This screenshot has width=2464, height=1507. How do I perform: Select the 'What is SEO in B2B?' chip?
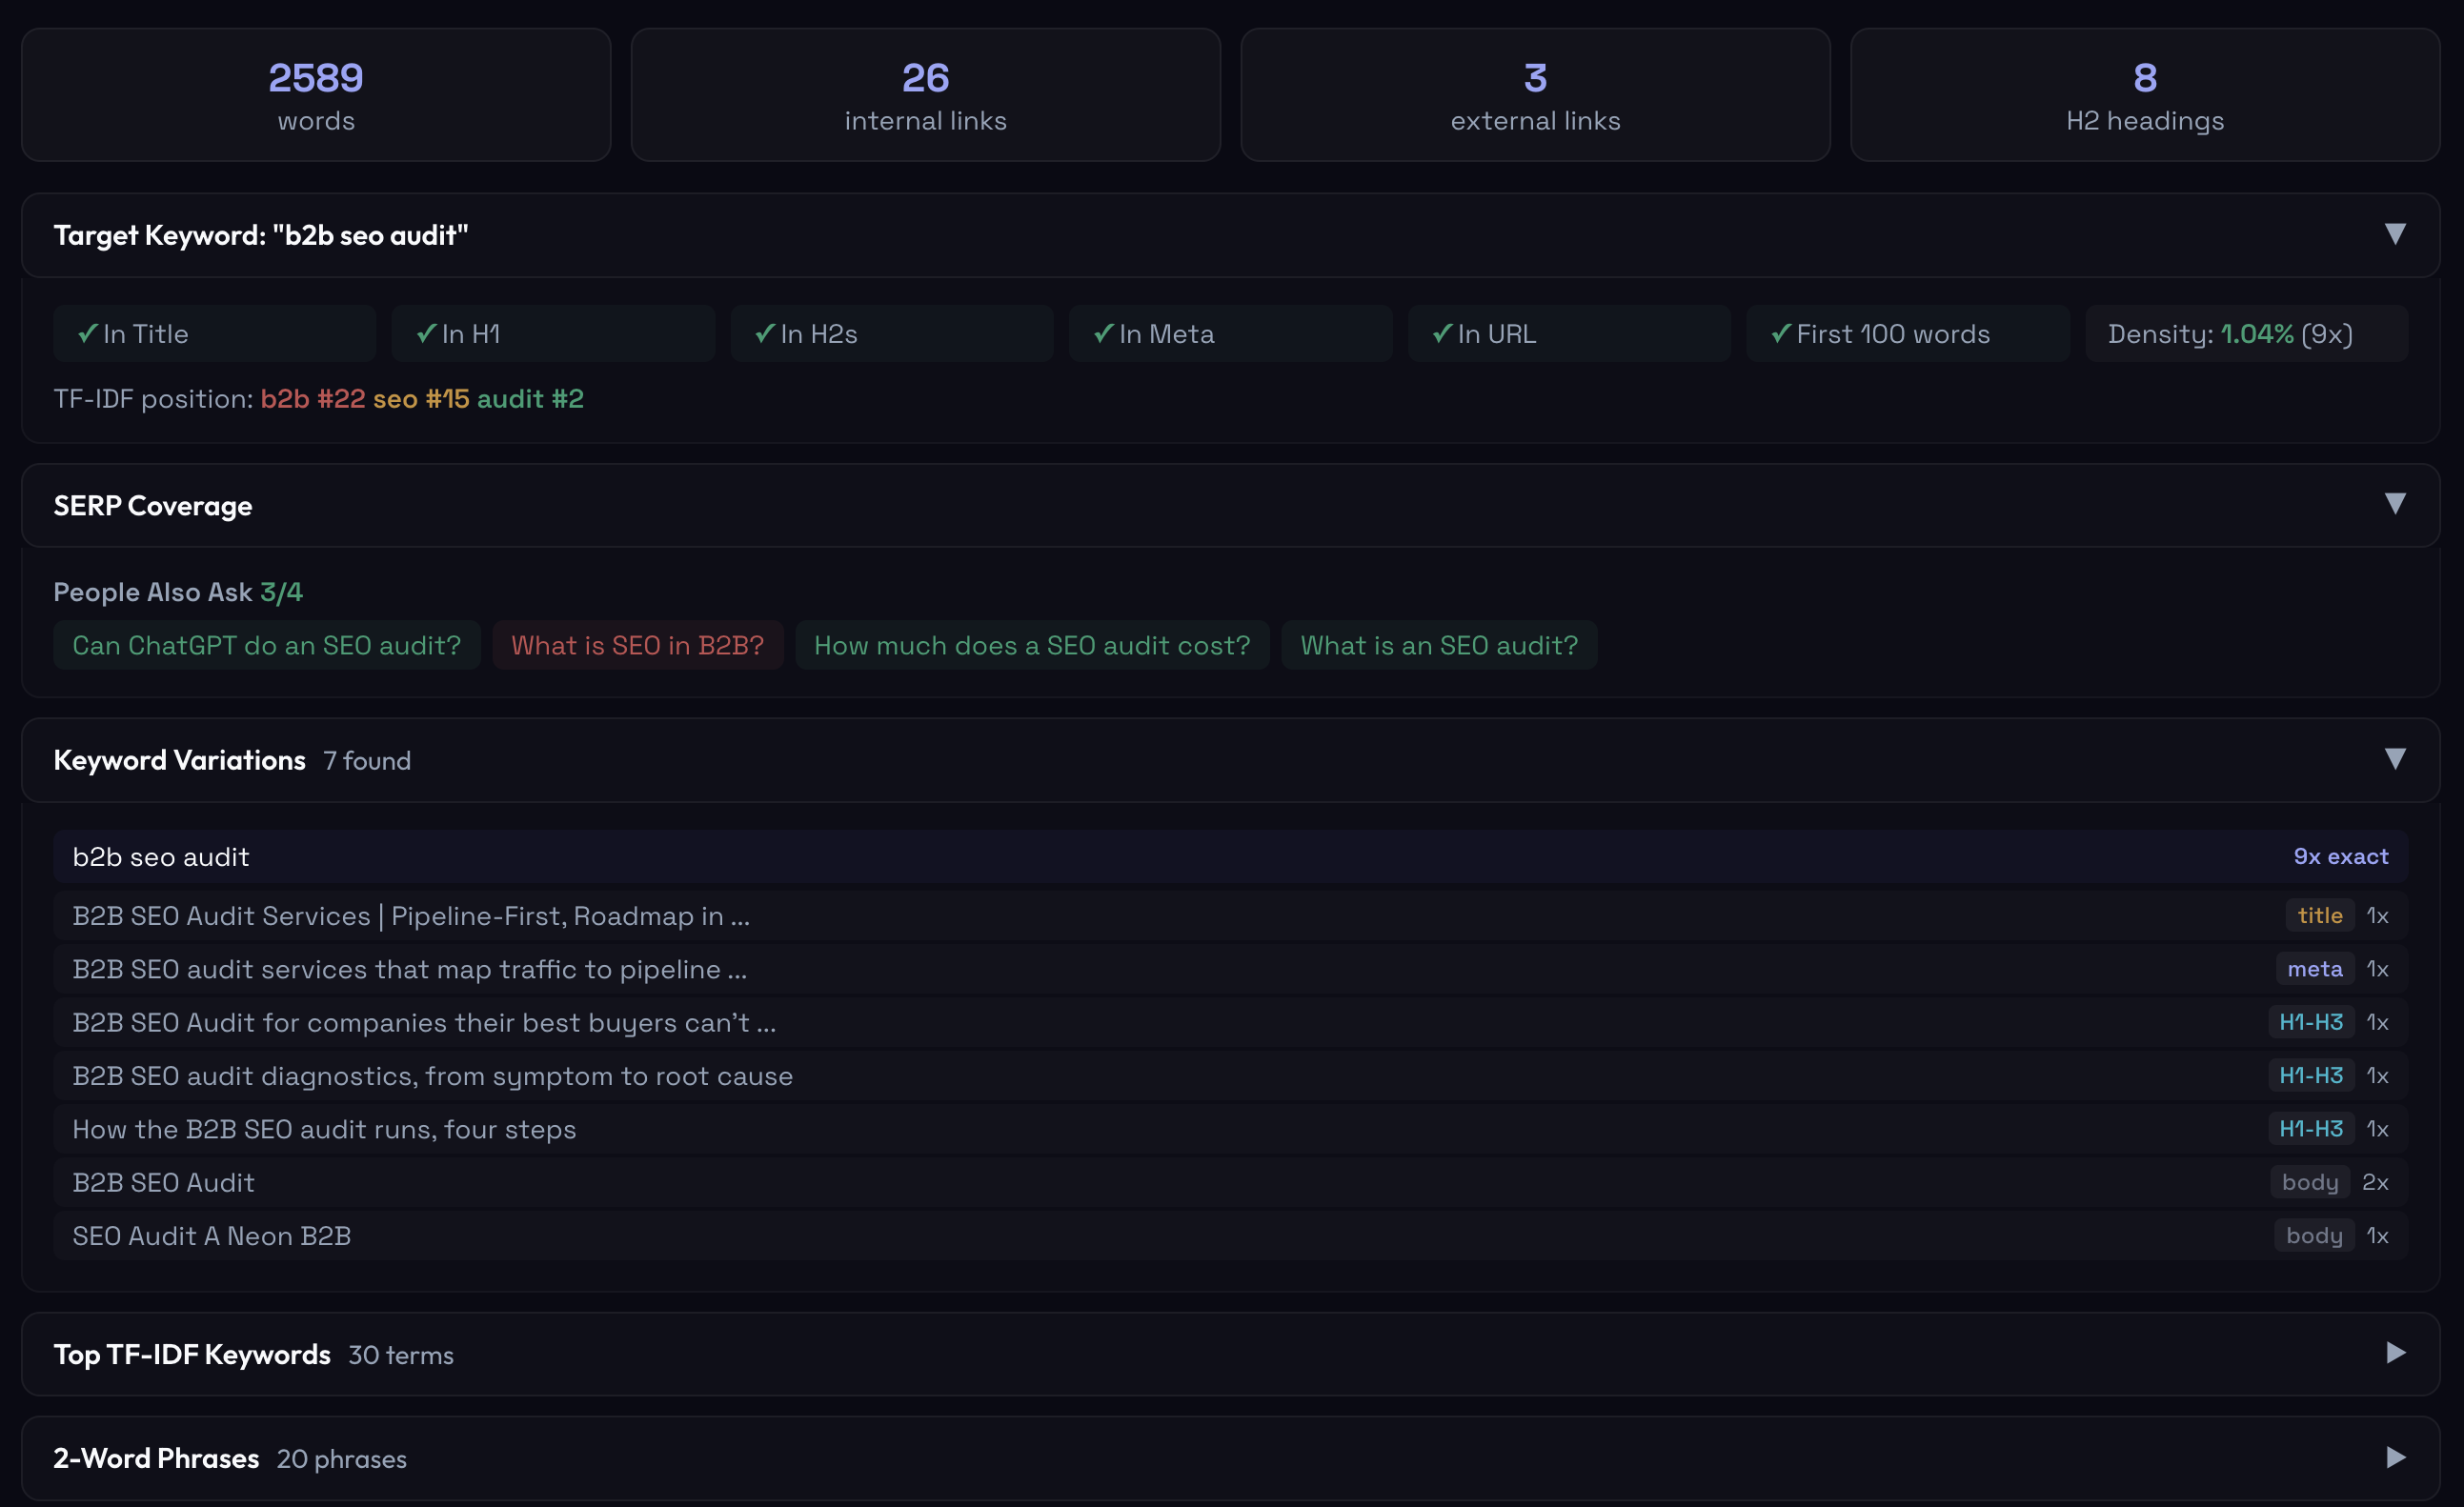pyautogui.click(x=638, y=645)
